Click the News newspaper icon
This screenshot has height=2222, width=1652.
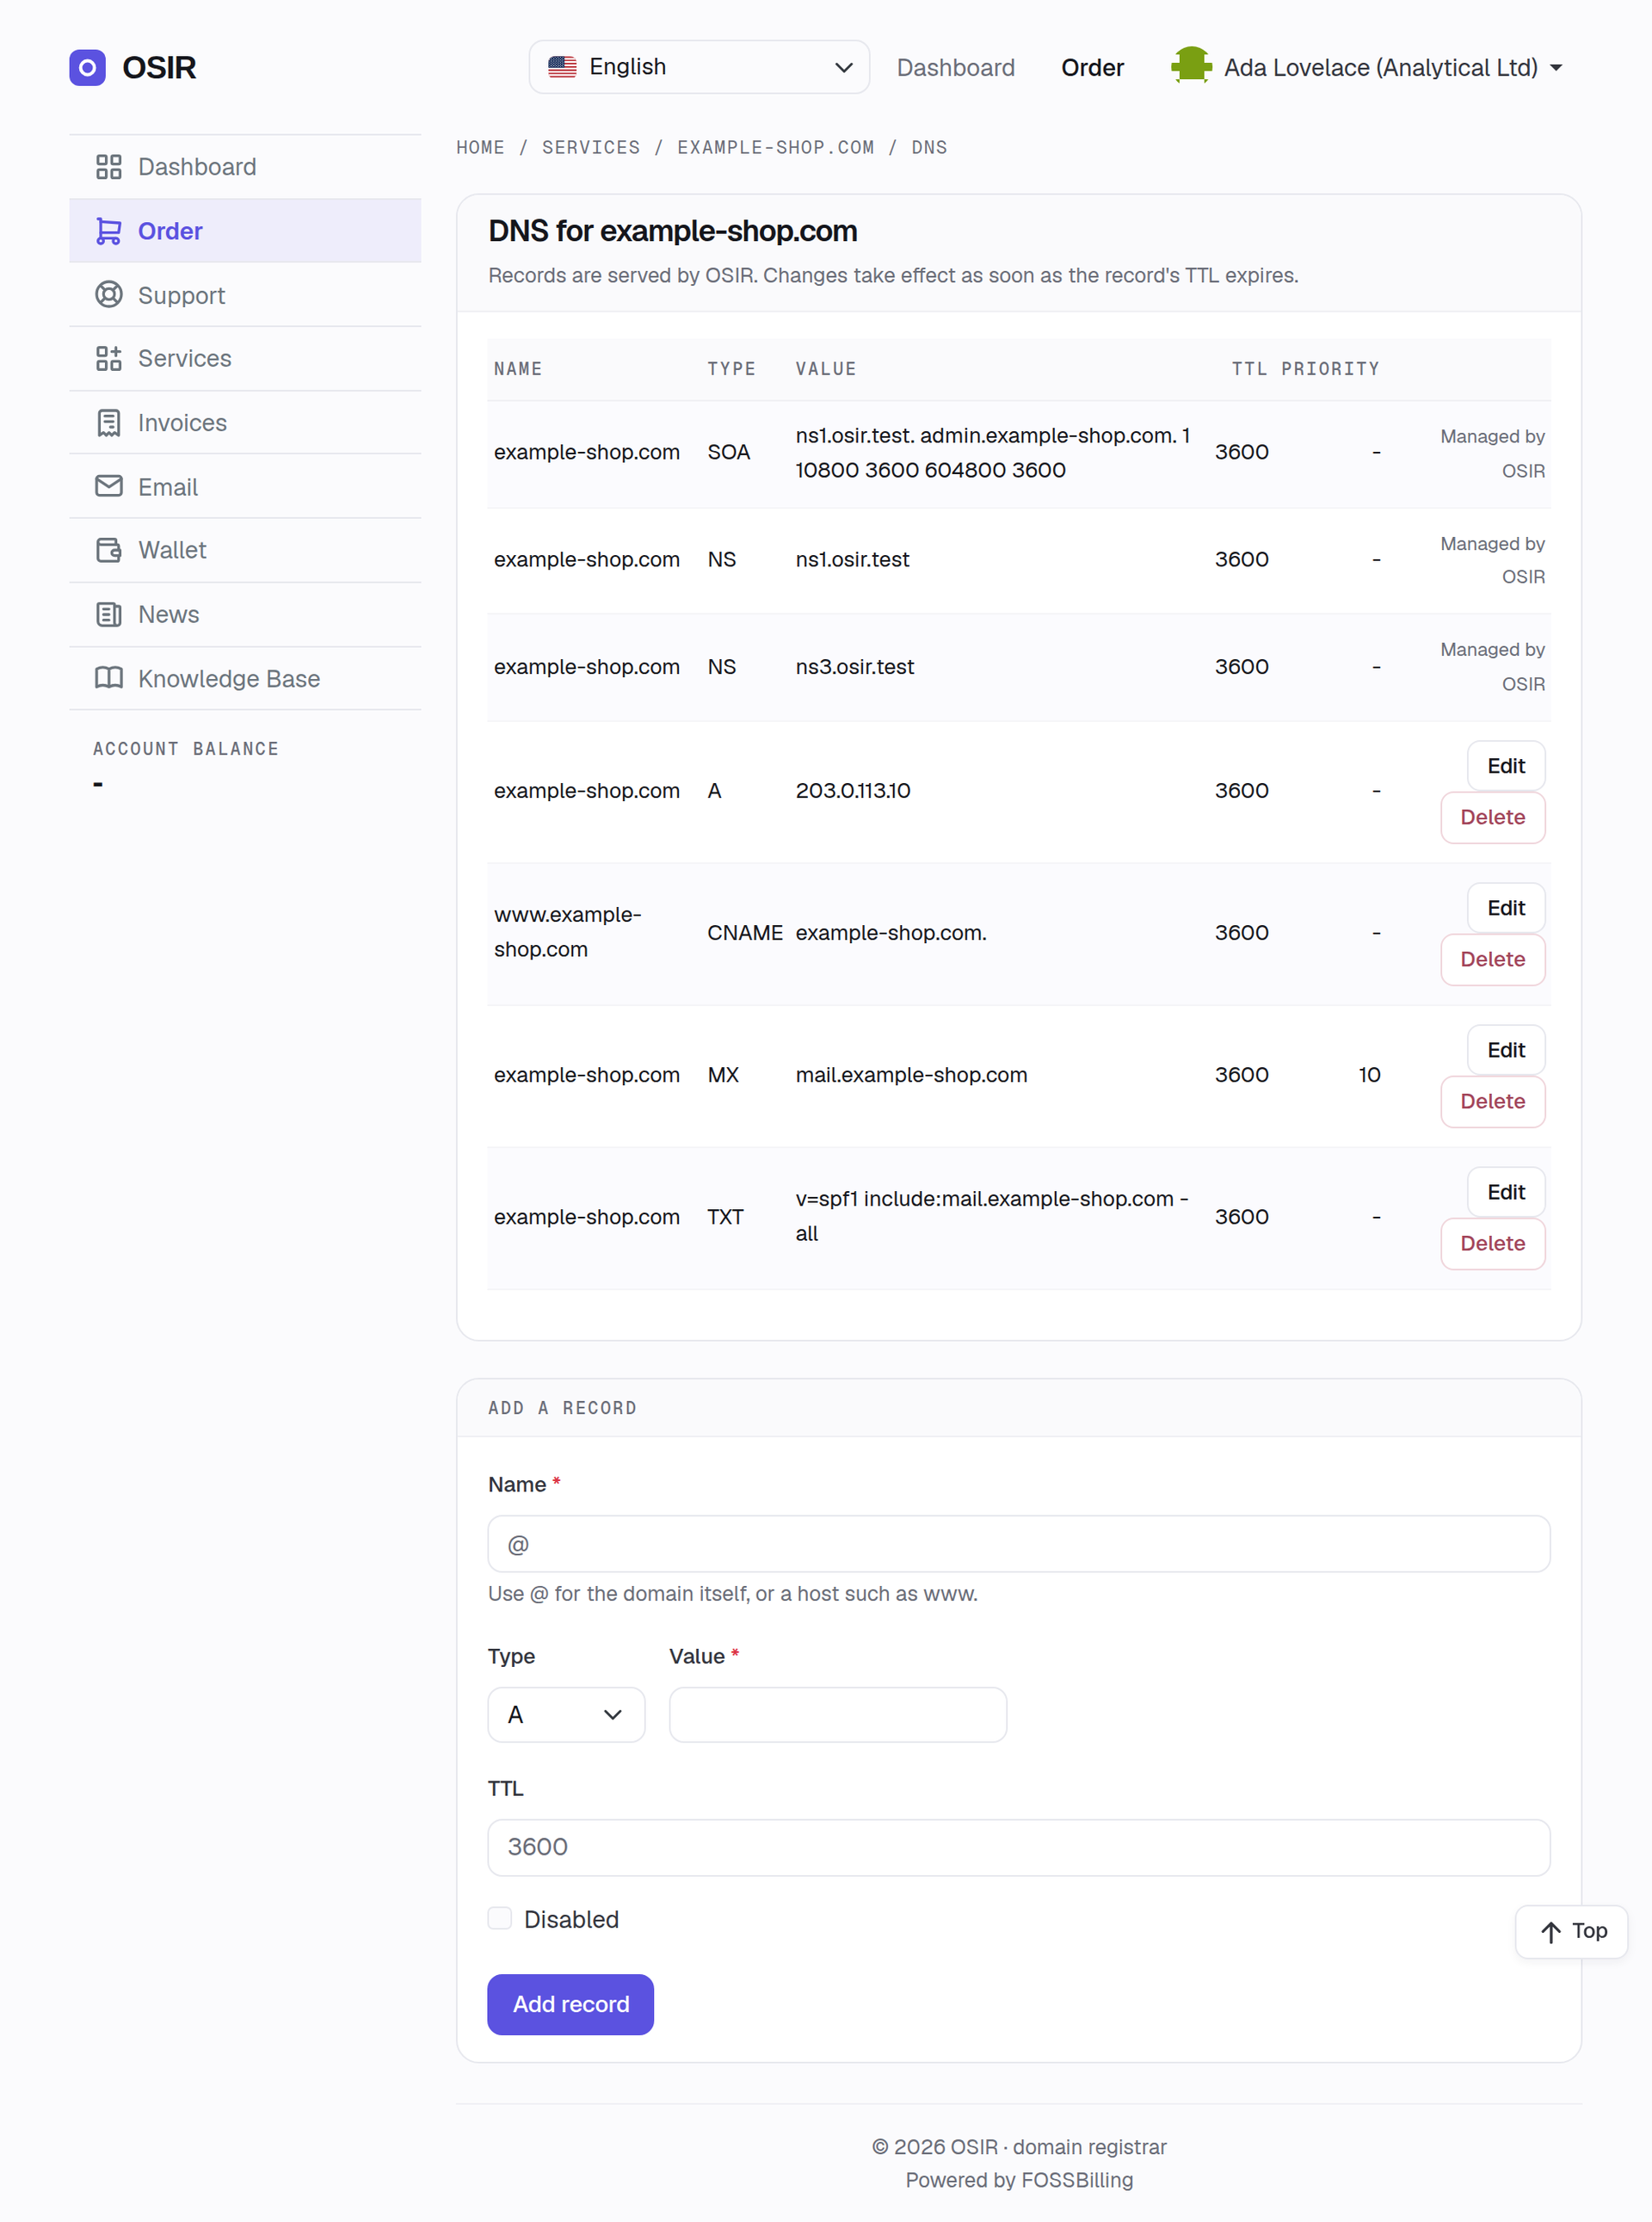point(108,614)
